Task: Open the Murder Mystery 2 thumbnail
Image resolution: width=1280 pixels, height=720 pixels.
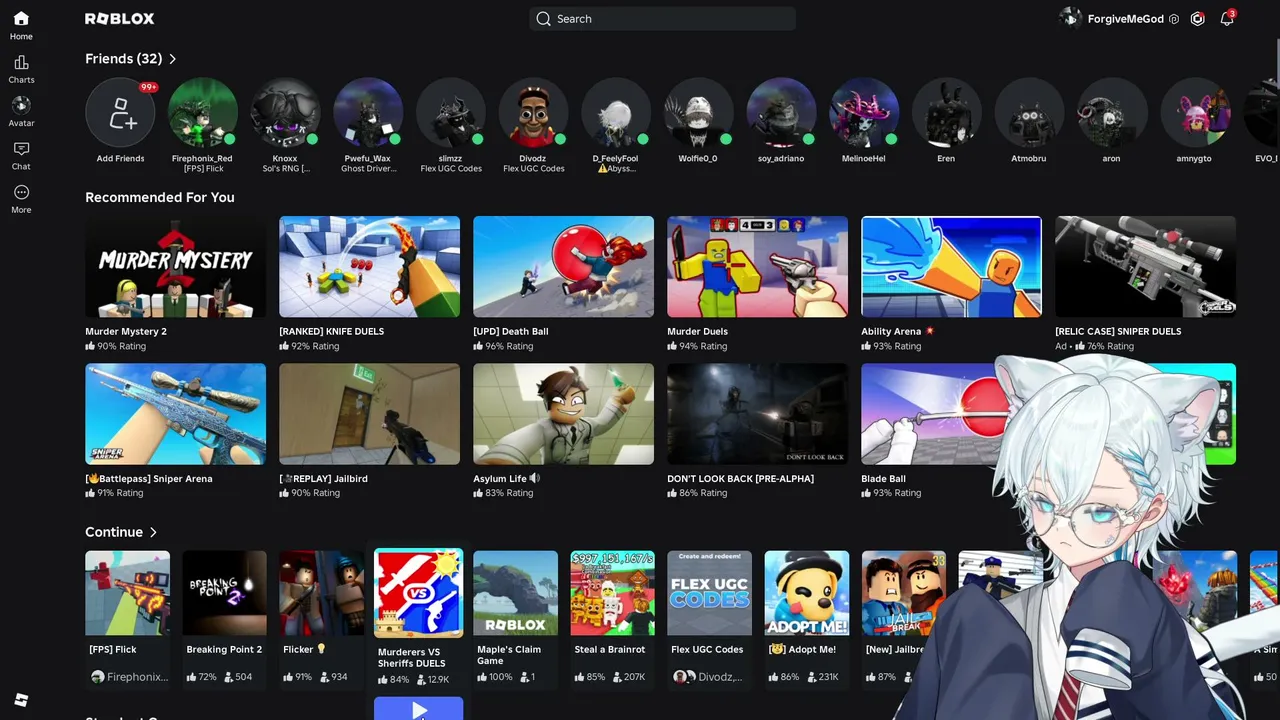Action: (x=175, y=267)
